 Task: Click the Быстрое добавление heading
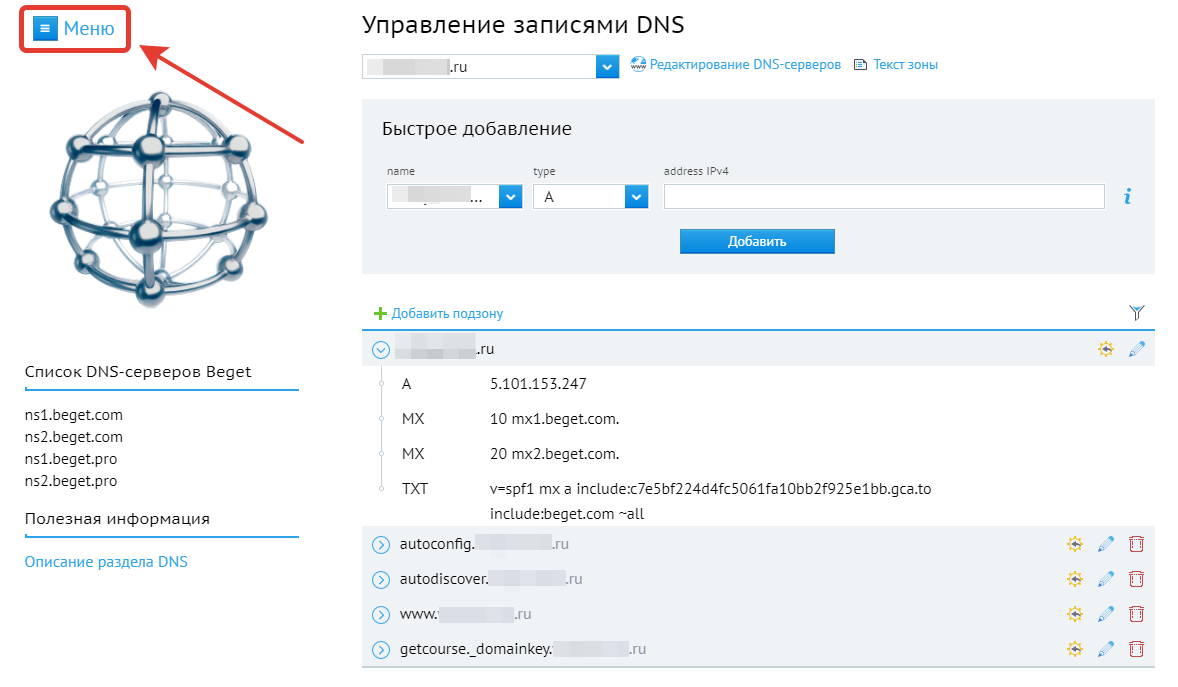(476, 129)
